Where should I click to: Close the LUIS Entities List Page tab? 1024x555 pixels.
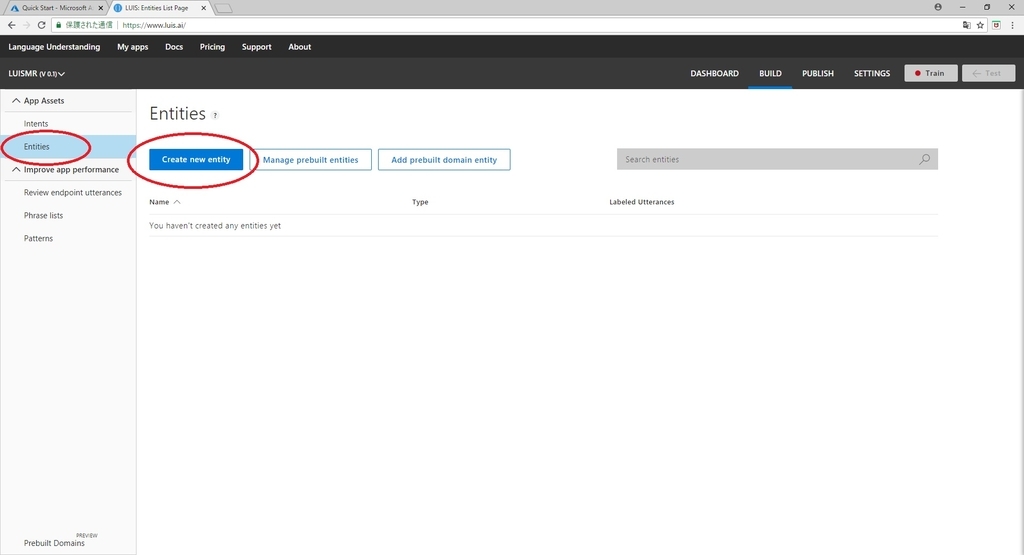tap(203, 8)
